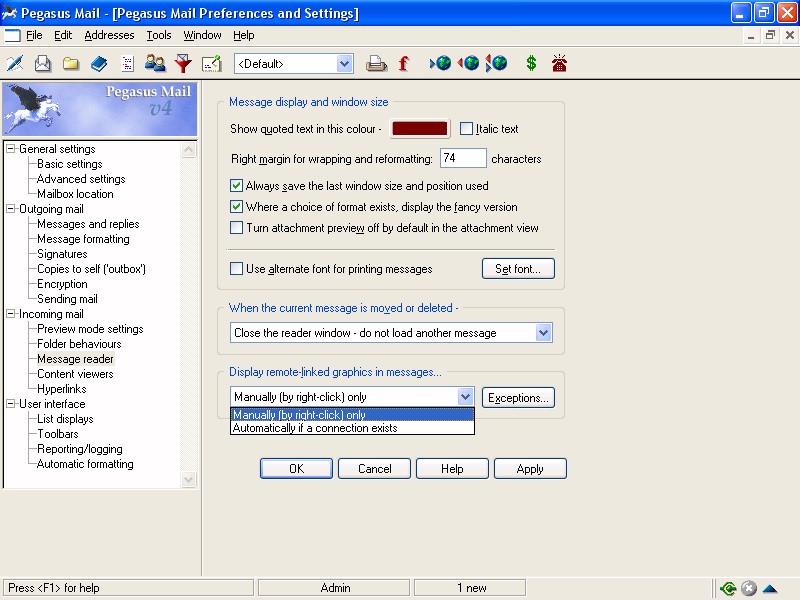The image size is (800, 600).
Task: Select Encryption in the tree
Action: pos(62,284)
